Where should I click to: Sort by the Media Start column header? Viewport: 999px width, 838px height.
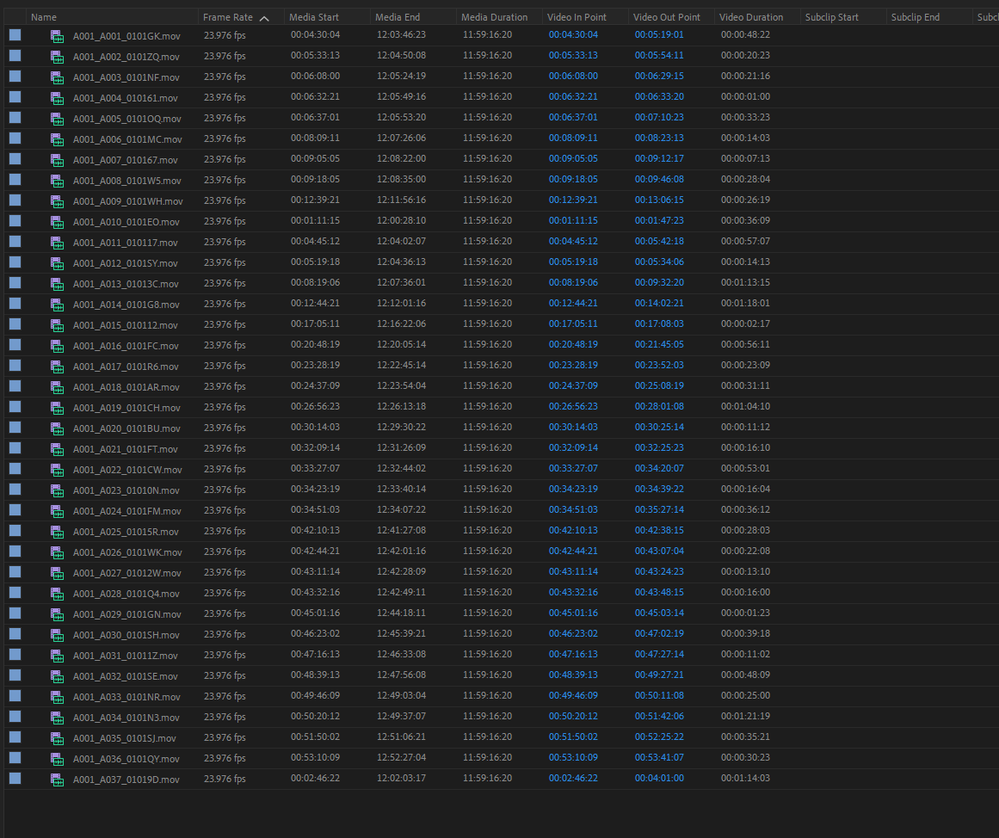[314, 17]
